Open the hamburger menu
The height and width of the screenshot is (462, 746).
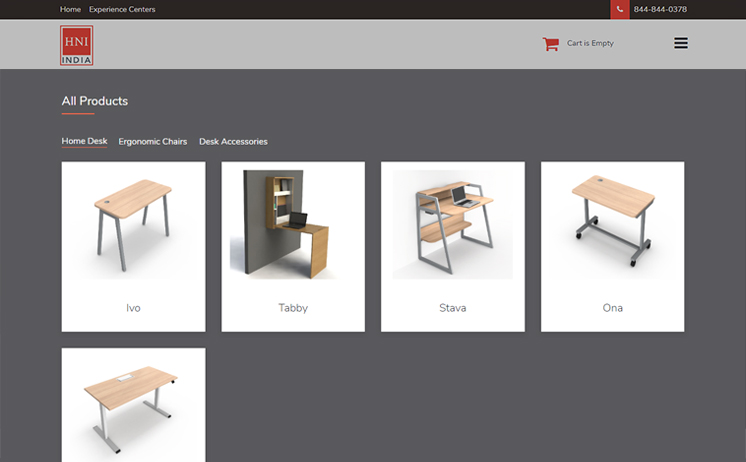681,43
